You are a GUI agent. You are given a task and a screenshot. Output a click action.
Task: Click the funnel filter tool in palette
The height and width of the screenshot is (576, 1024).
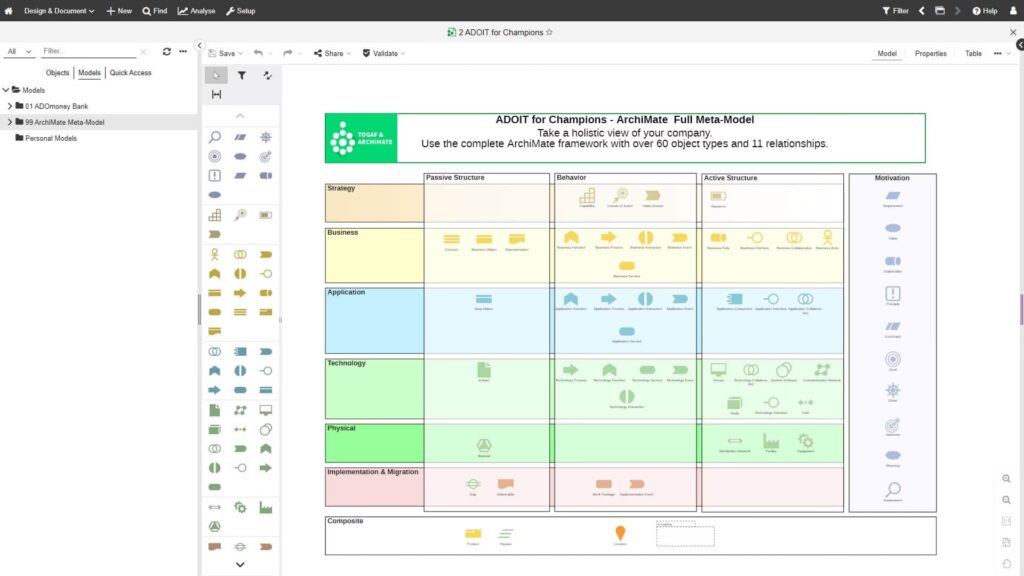[241, 75]
